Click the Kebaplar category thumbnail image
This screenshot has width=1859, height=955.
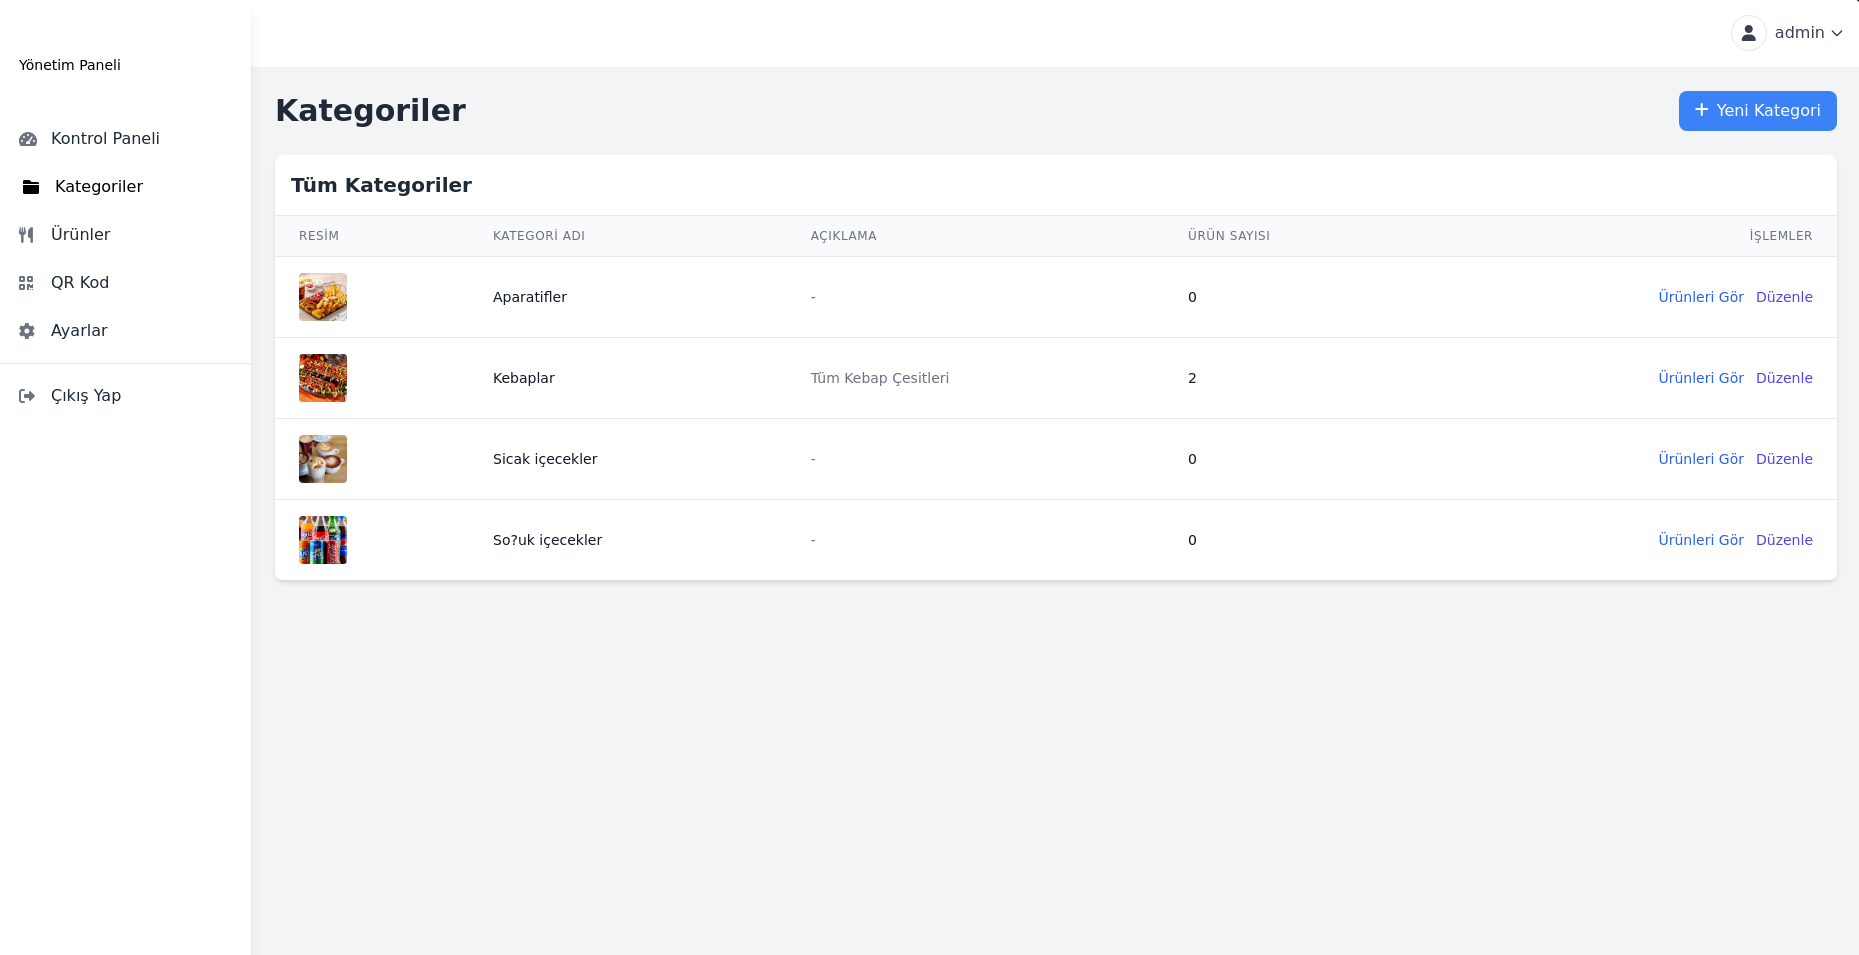click(x=323, y=378)
